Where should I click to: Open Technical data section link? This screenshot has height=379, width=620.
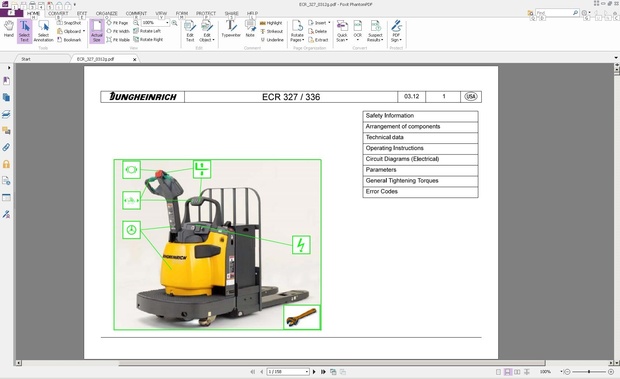tap(420, 138)
